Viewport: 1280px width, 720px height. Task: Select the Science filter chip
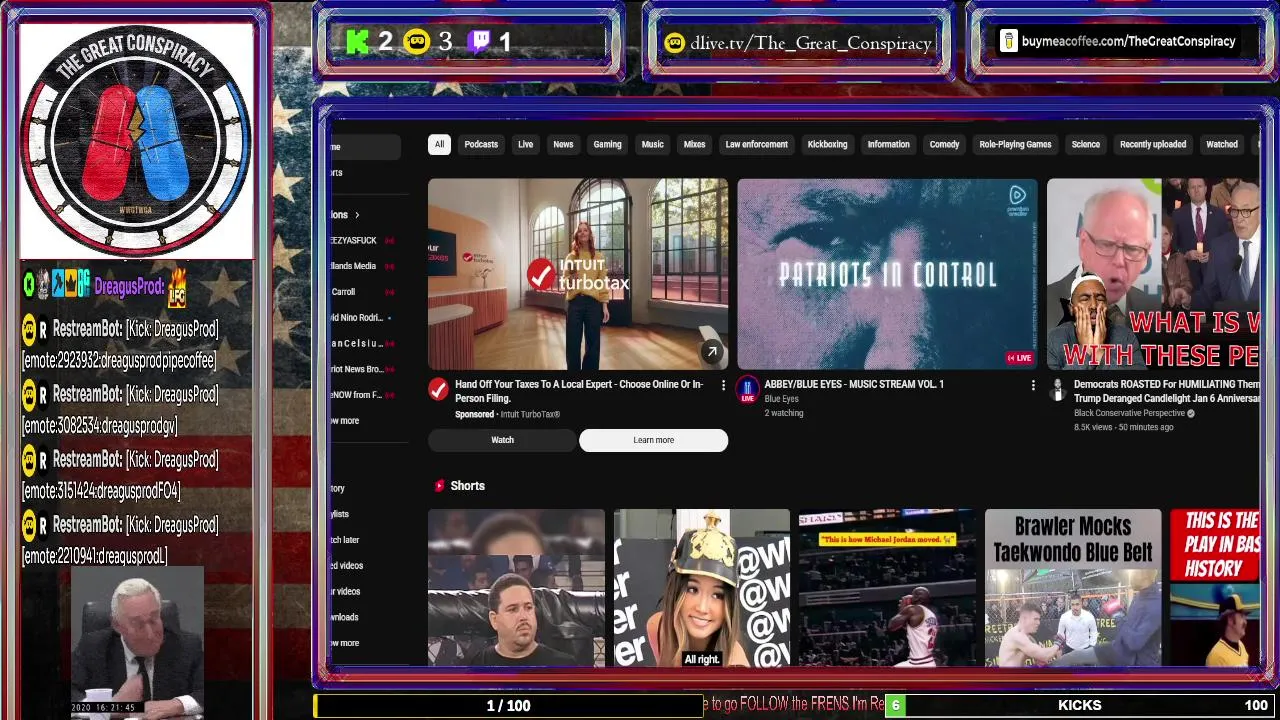1085,144
